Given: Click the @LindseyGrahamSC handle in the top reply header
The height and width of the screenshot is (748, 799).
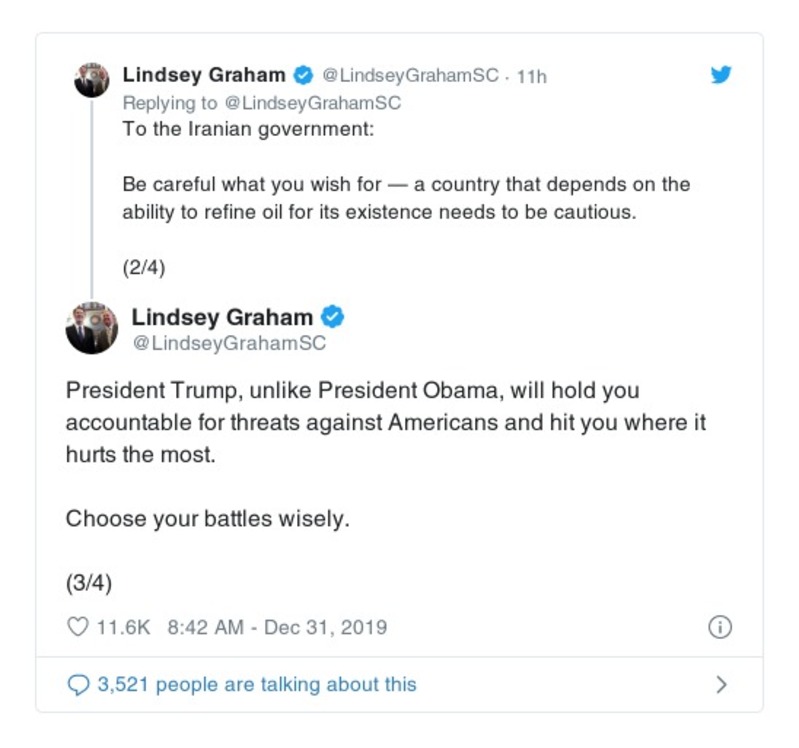Looking at the screenshot, I should click(409, 76).
